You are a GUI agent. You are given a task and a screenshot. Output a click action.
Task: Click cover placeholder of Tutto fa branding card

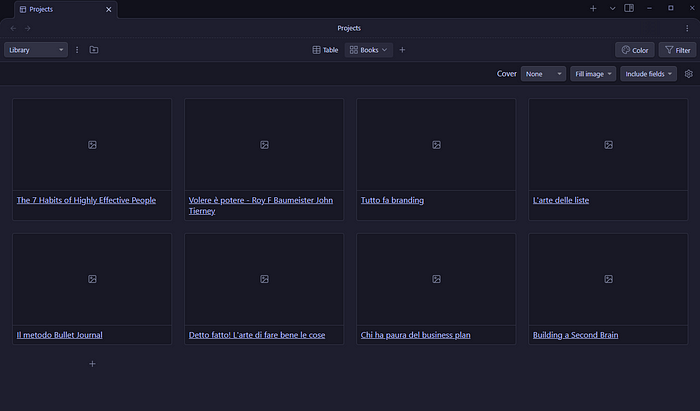(436, 145)
